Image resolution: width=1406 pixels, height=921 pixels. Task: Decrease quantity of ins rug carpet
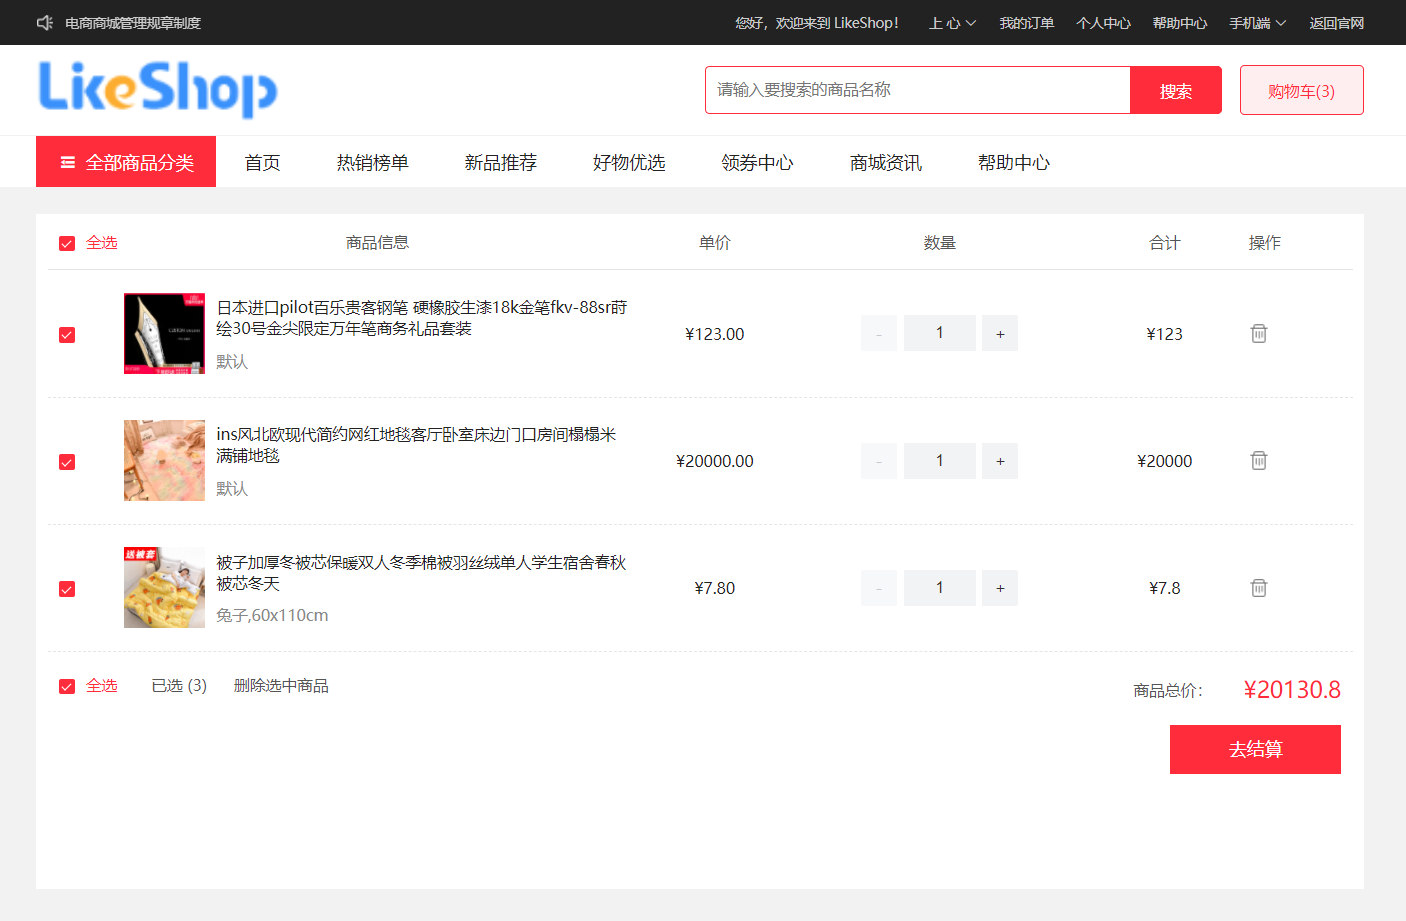(x=879, y=460)
